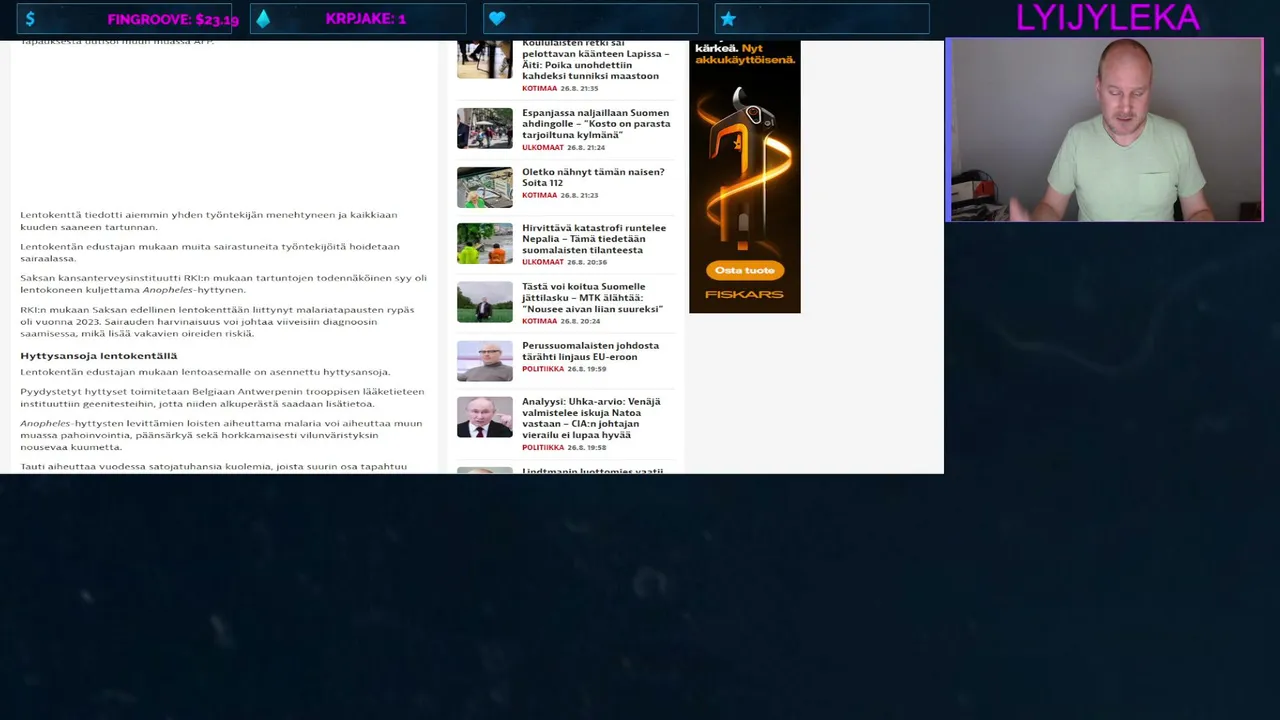
Task: Click the ULKOMAAT tag under the Espanjassa story
Action: (543, 148)
